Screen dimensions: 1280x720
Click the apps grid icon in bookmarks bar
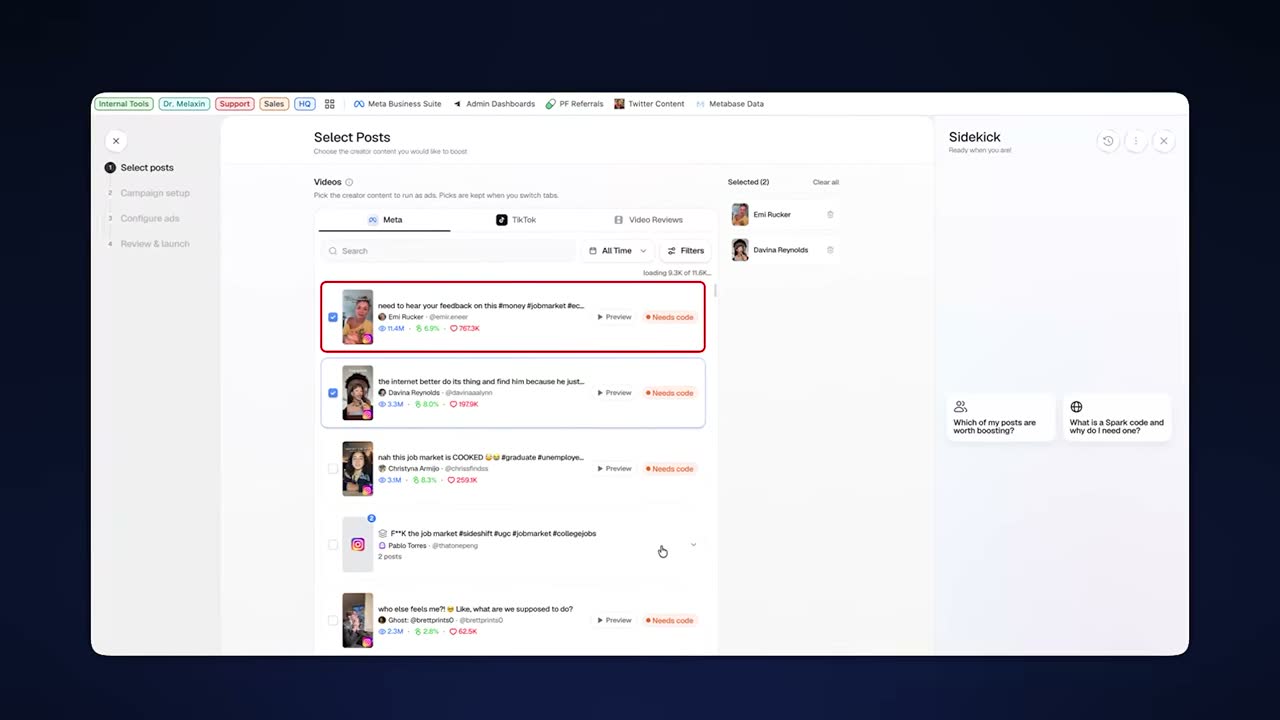click(x=330, y=104)
